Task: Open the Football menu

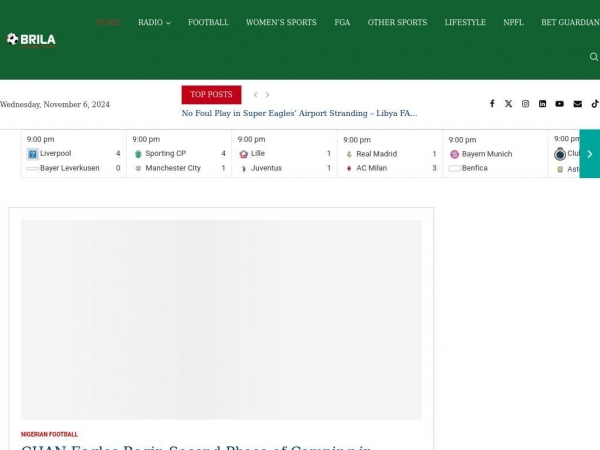Action: click(208, 23)
